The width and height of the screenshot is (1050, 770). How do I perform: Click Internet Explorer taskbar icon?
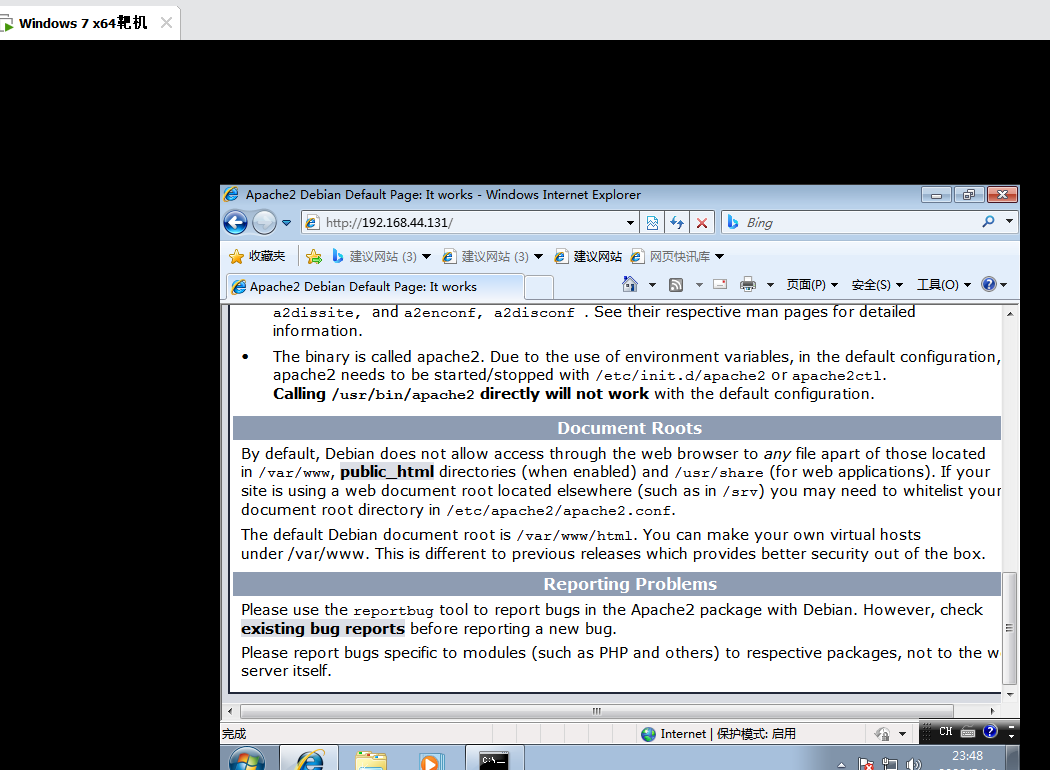pyautogui.click(x=309, y=759)
